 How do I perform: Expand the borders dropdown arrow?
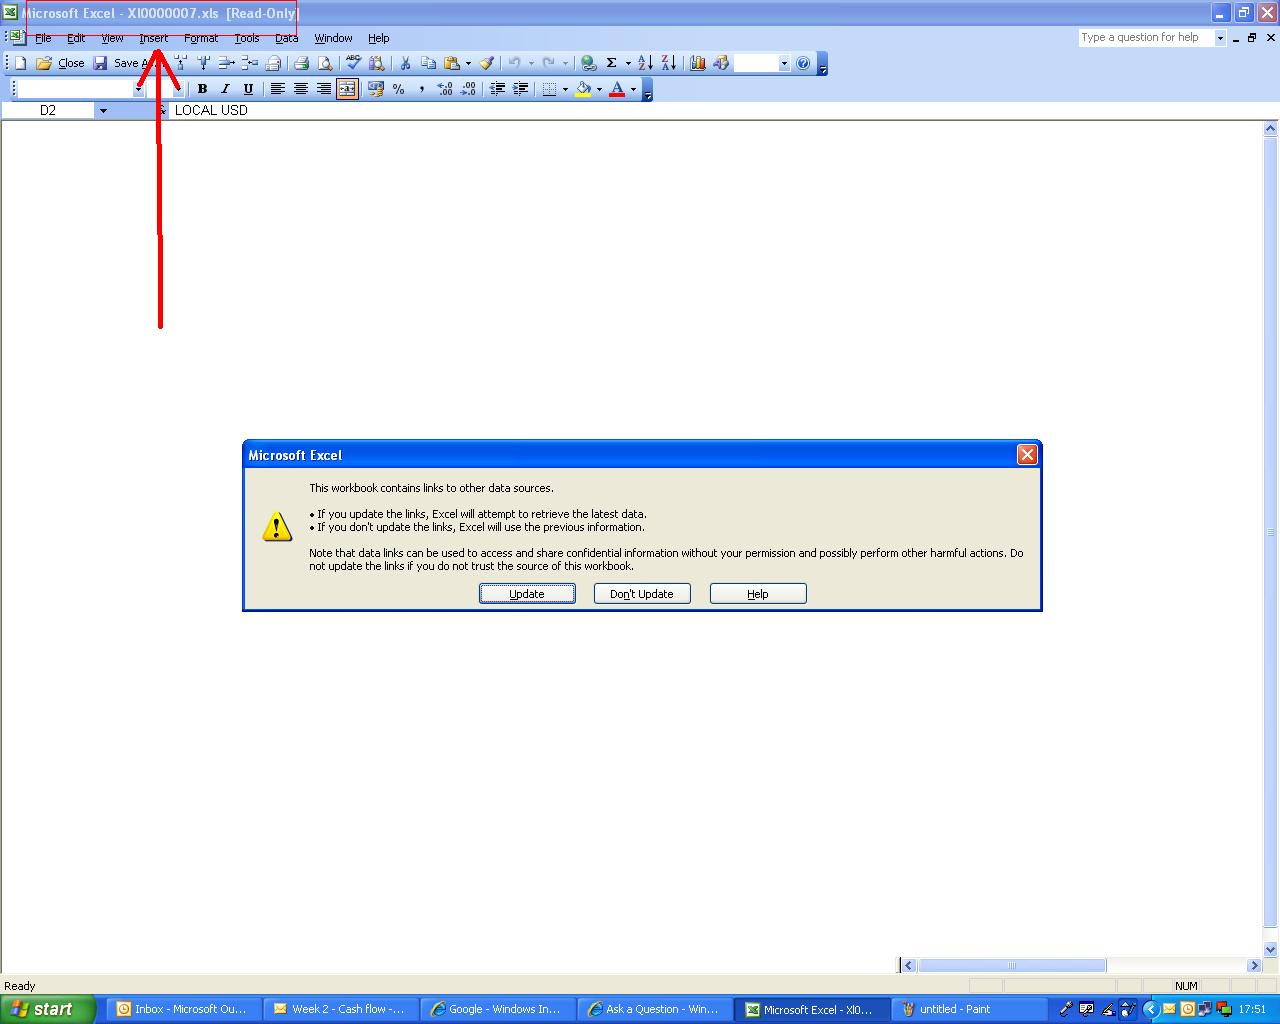click(567, 89)
